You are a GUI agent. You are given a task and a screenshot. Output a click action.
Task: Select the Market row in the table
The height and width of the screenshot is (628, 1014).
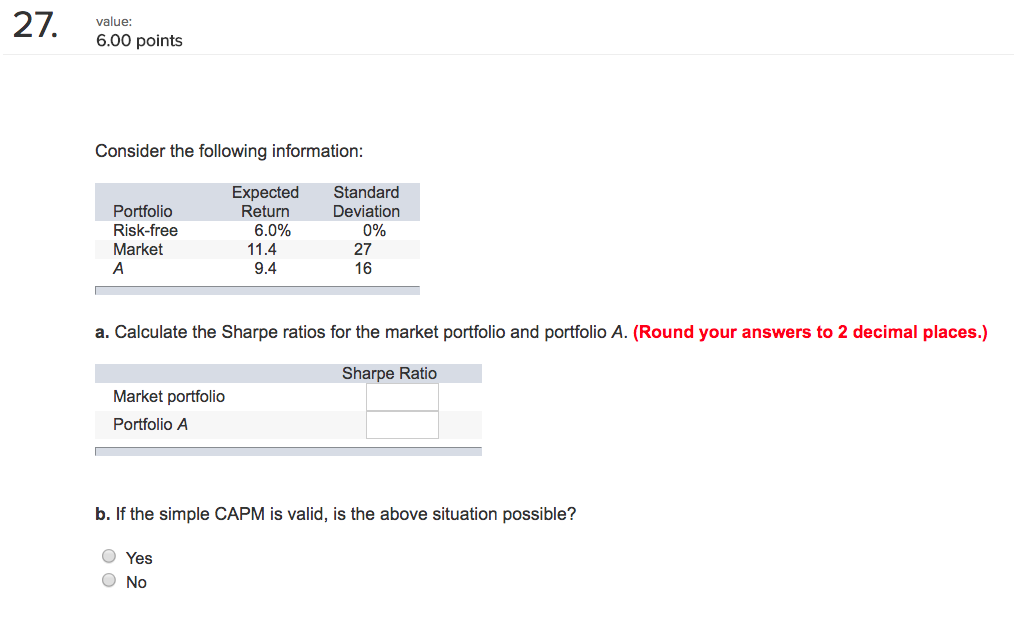[x=138, y=249]
